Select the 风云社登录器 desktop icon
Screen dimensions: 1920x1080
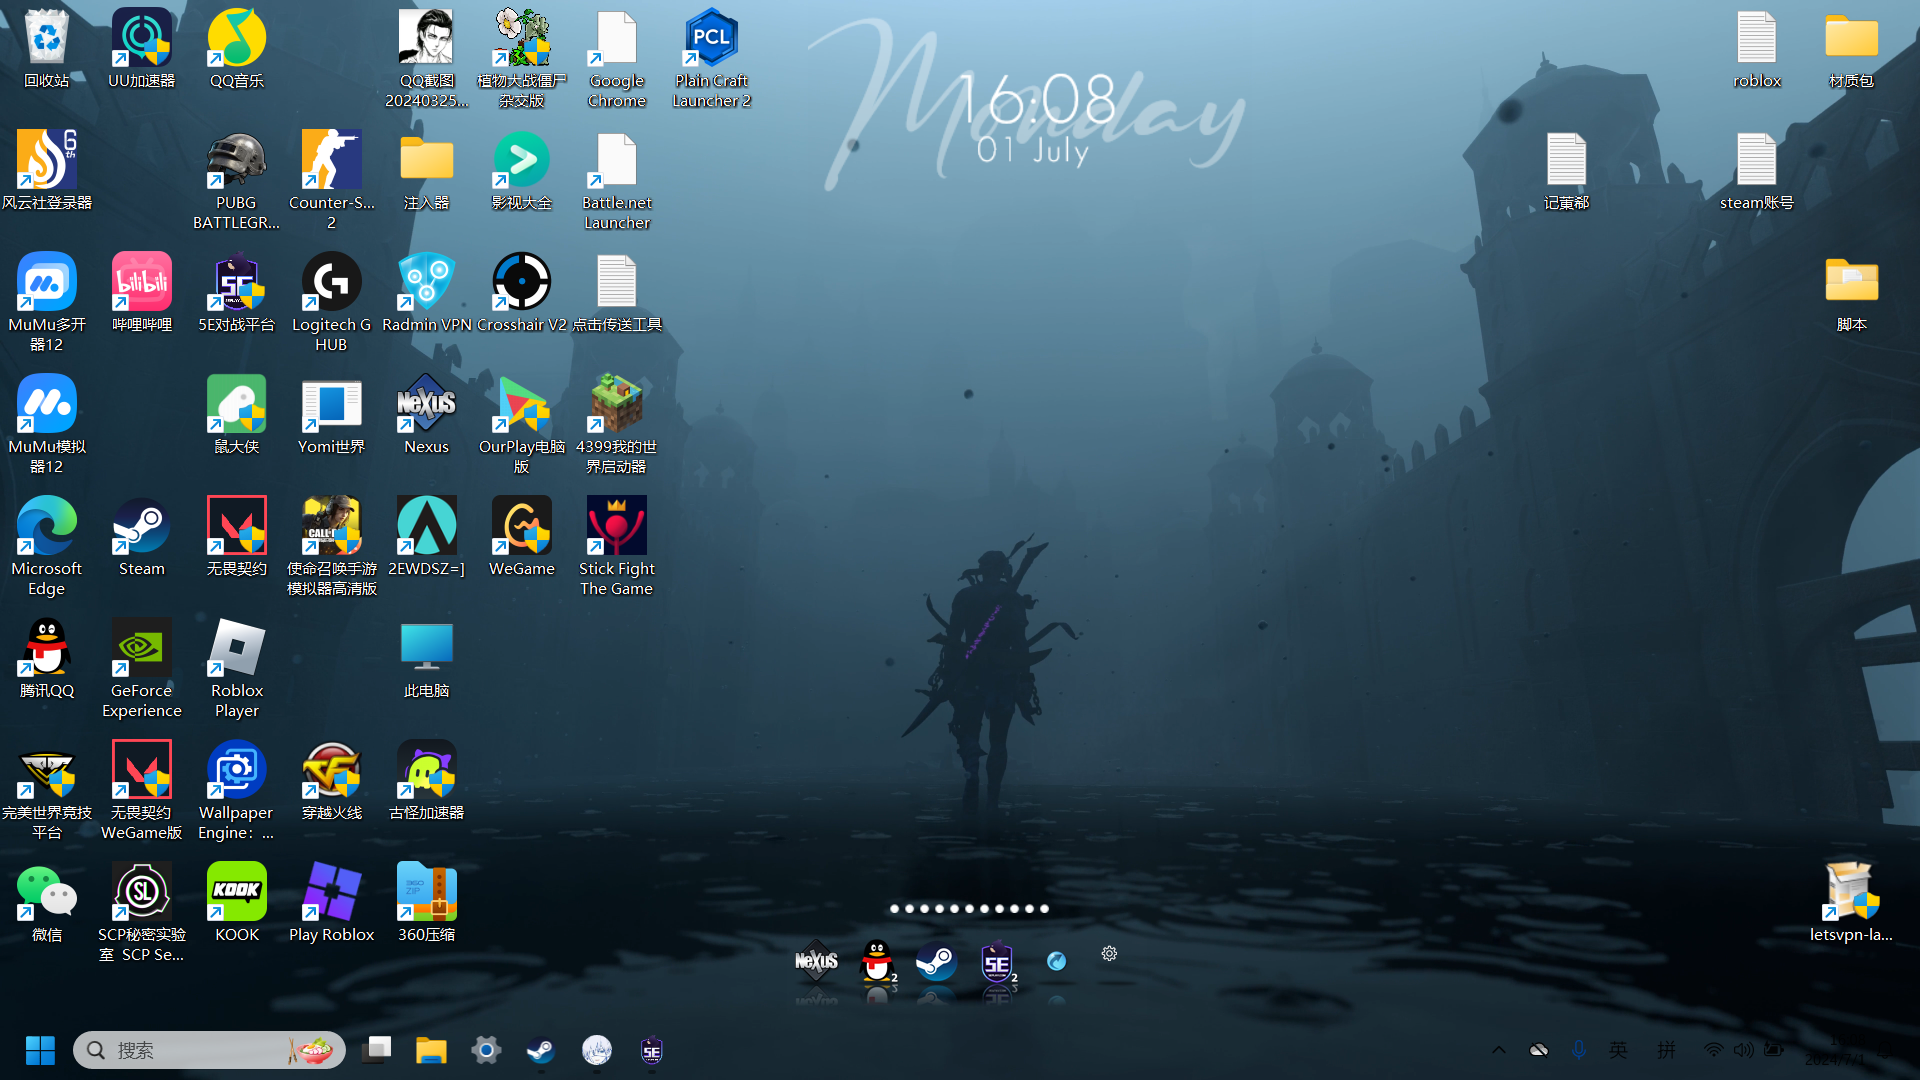[x=47, y=171]
